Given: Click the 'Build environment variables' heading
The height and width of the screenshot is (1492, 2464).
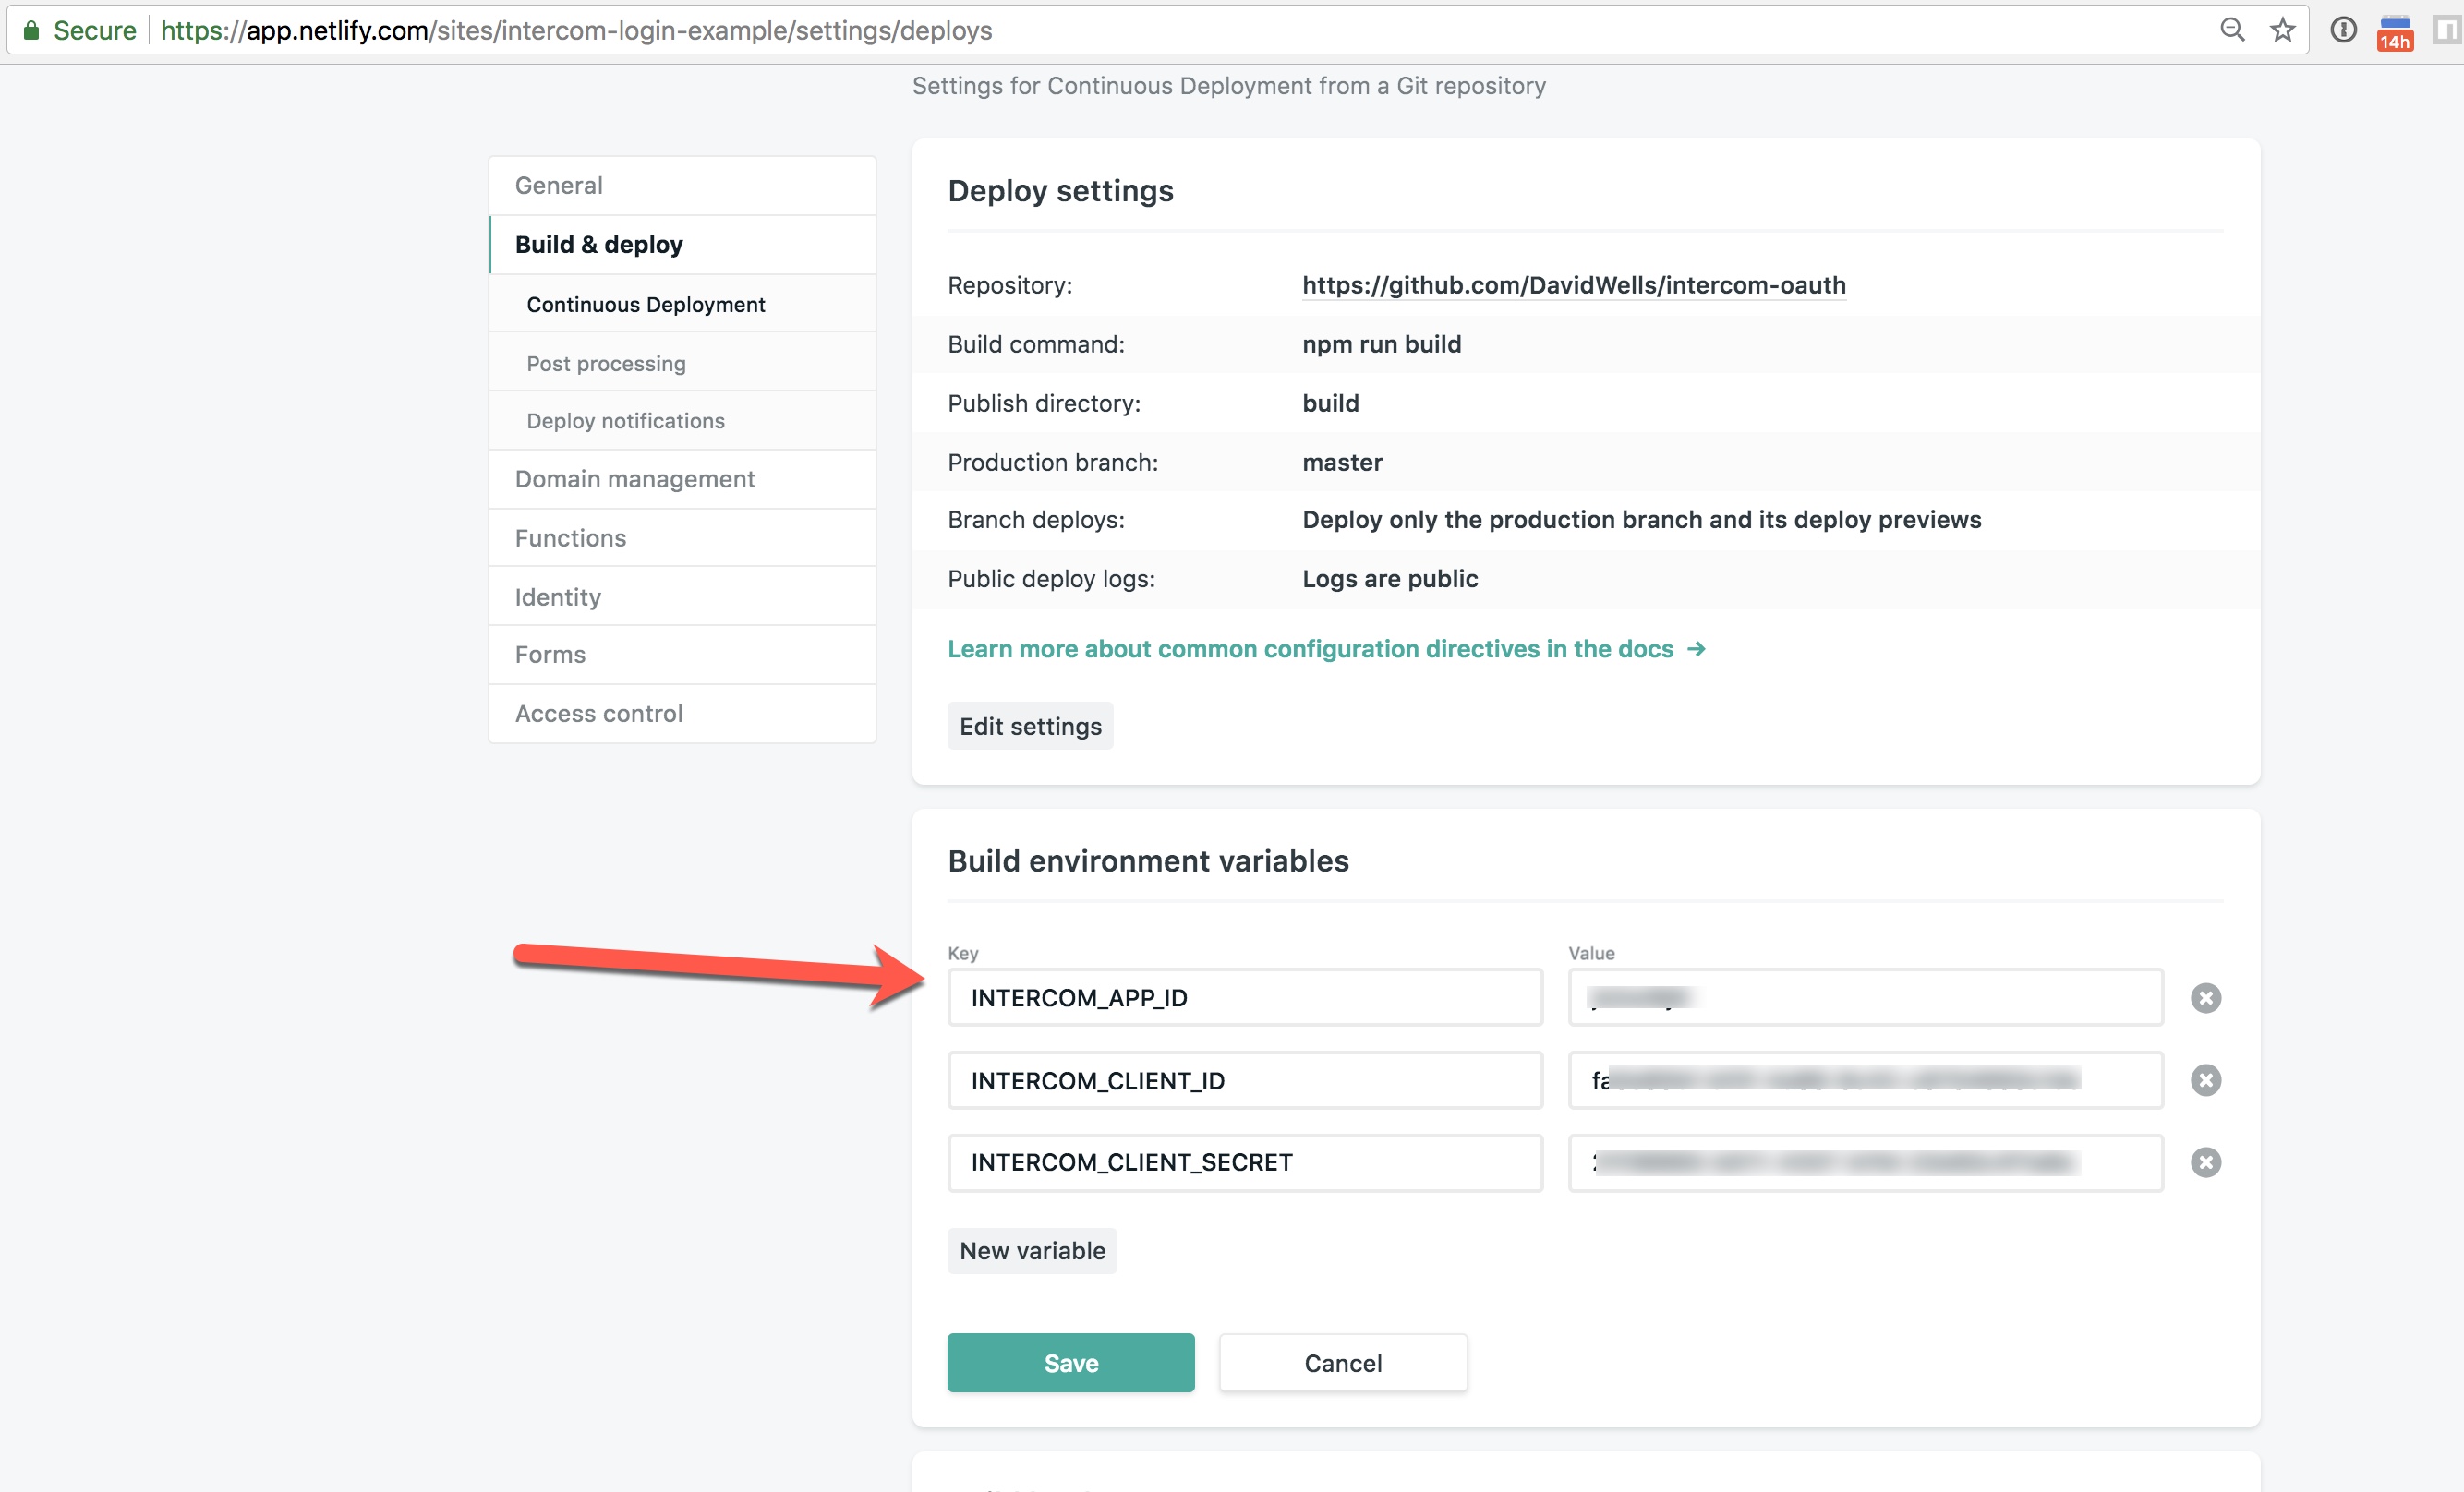Looking at the screenshot, I should tap(1148, 860).
